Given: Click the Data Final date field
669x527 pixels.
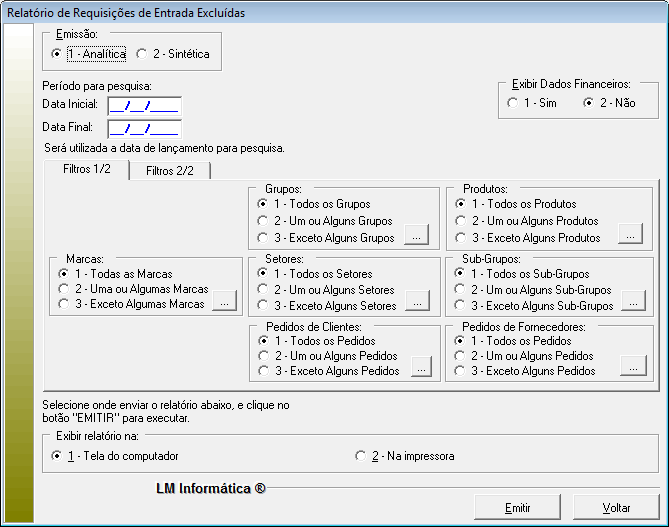Looking at the screenshot, I should coord(144,127).
